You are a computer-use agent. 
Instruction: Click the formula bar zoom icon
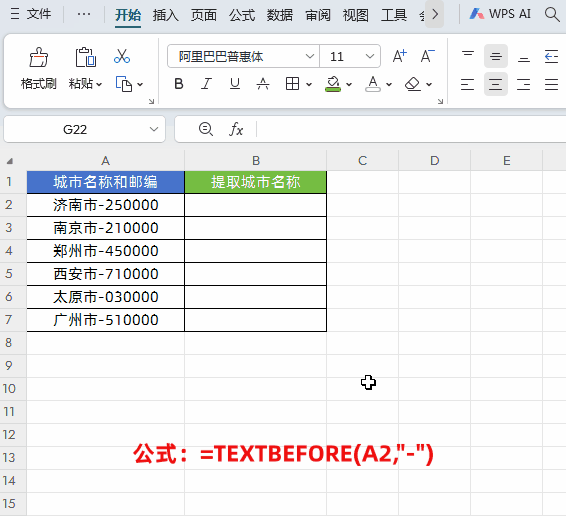pyautogui.click(x=206, y=129)
